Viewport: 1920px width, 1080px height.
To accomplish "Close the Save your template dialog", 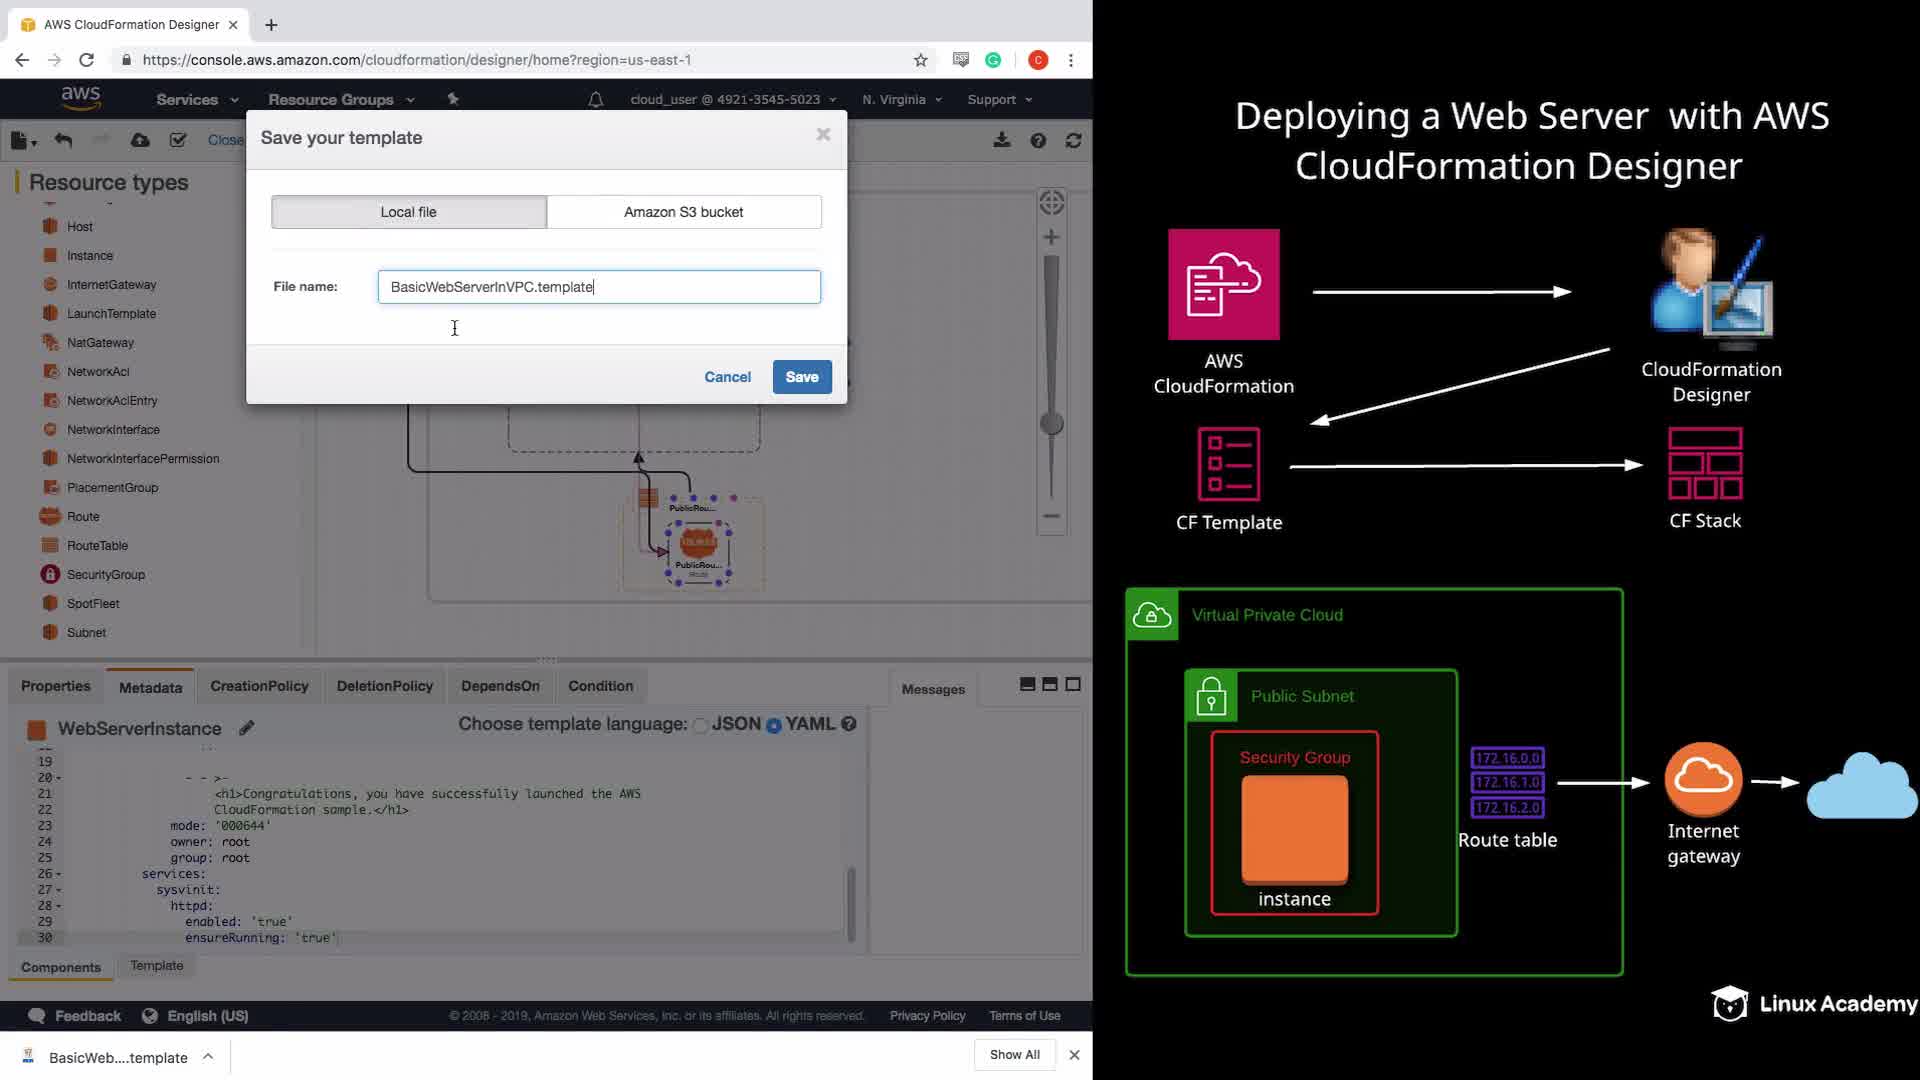I will point(823,134).
